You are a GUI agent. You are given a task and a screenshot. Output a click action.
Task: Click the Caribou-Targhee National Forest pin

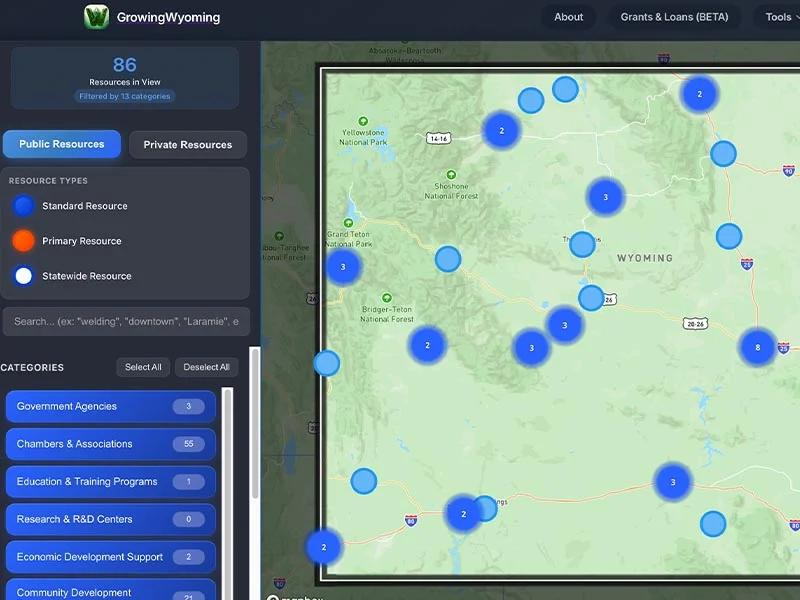tap(279, 236)
